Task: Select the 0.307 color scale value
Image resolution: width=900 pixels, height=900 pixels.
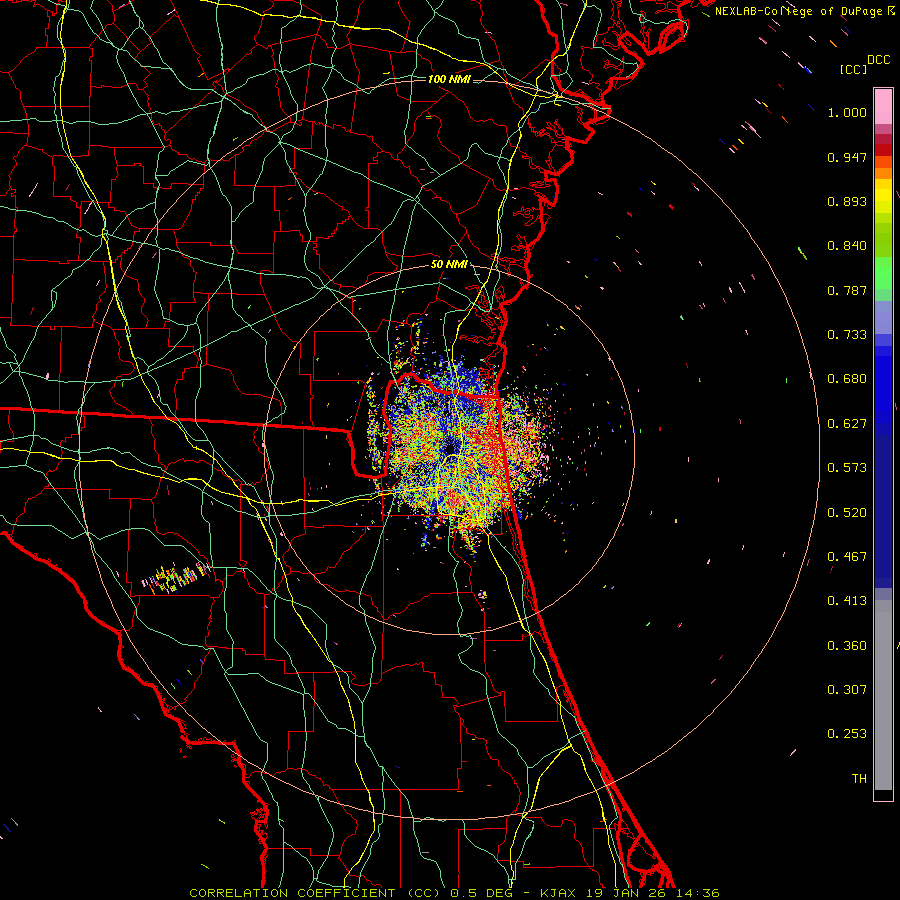Action: click(x=847, y=690)
